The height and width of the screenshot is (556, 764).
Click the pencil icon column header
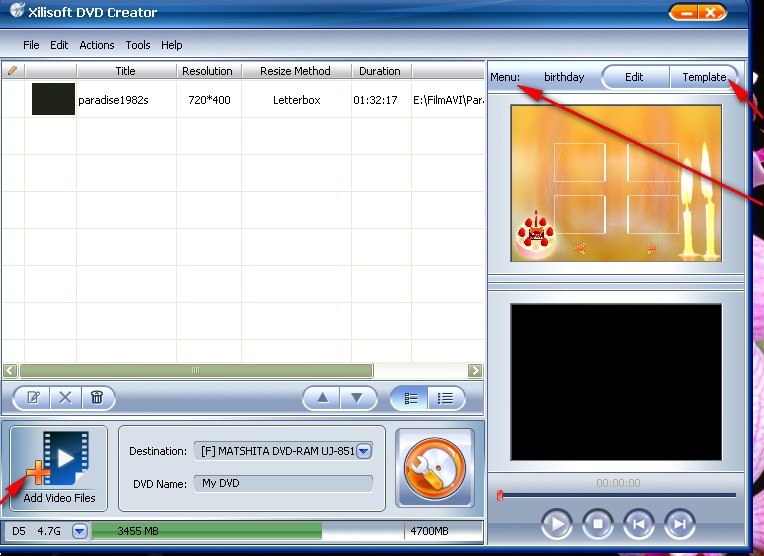pyautogui.click(x=13, y=71)
